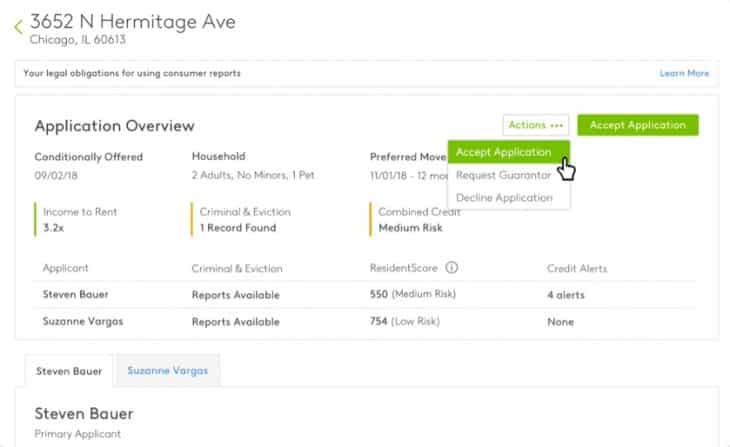This screenshot has height=447, width=730.
Task: Click the 1 Record Found indicator
Action: pos(236,227)
